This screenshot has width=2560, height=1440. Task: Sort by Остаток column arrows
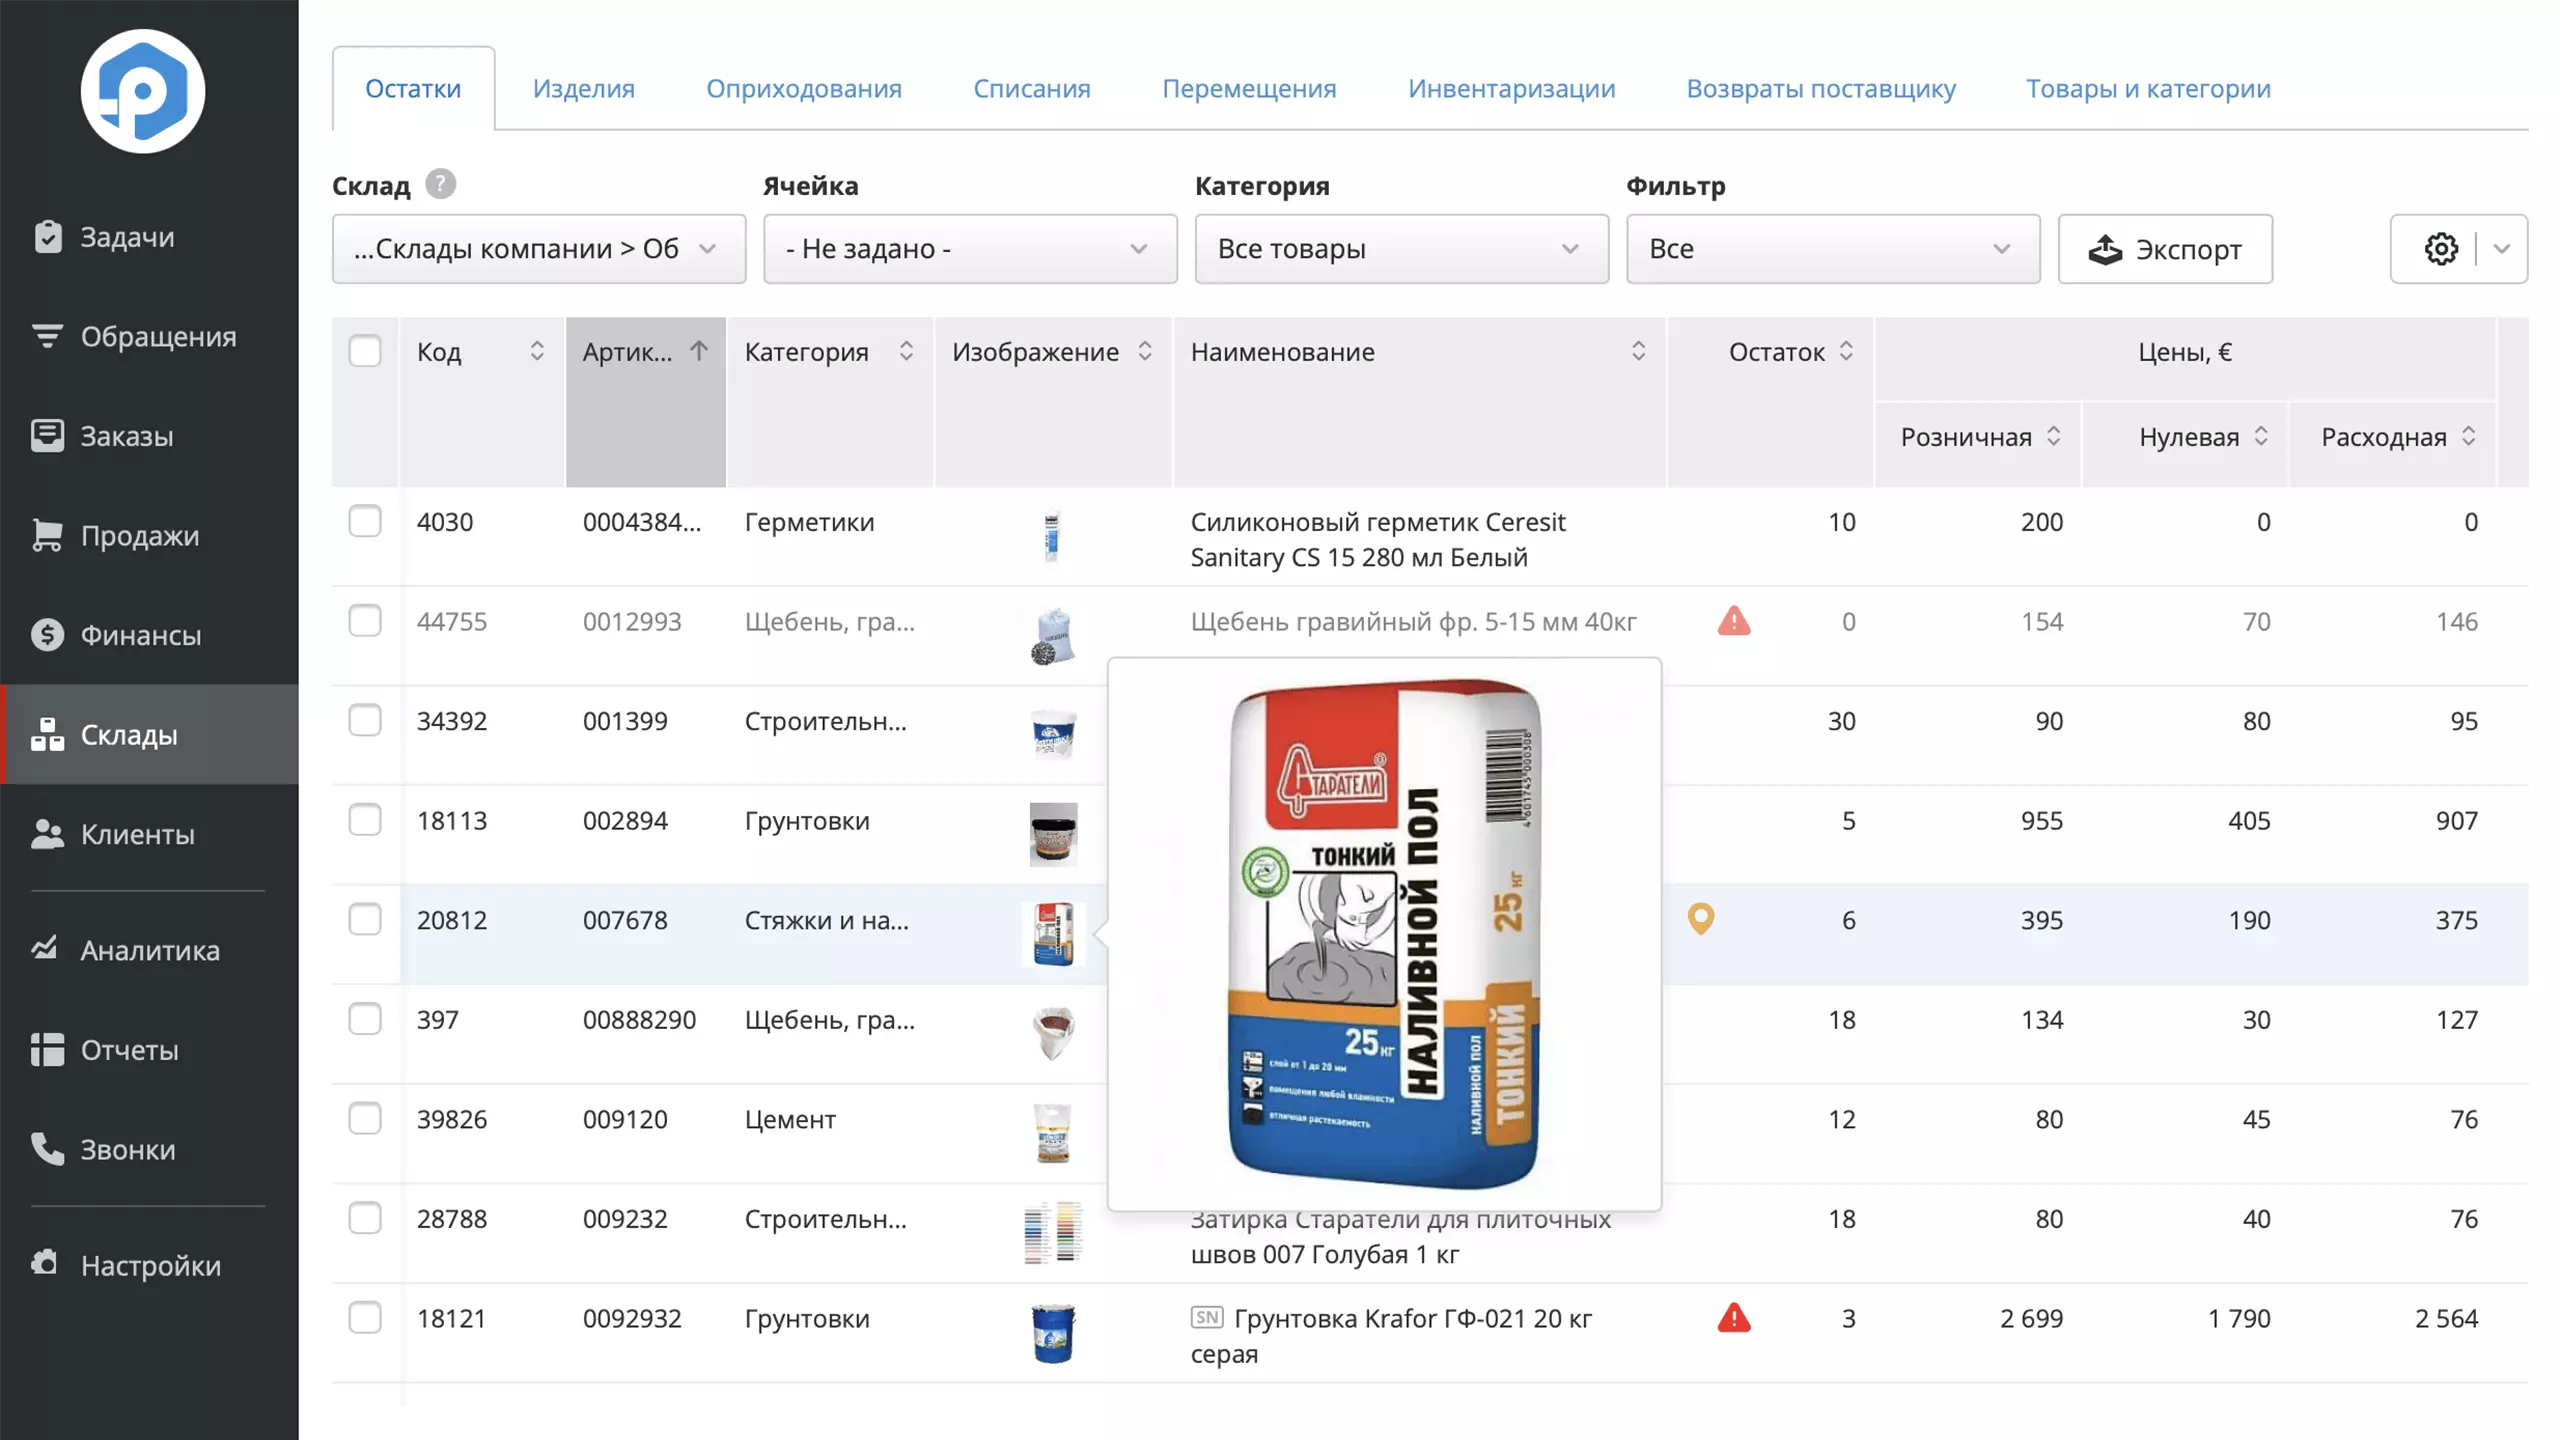tap(1846, 351)
